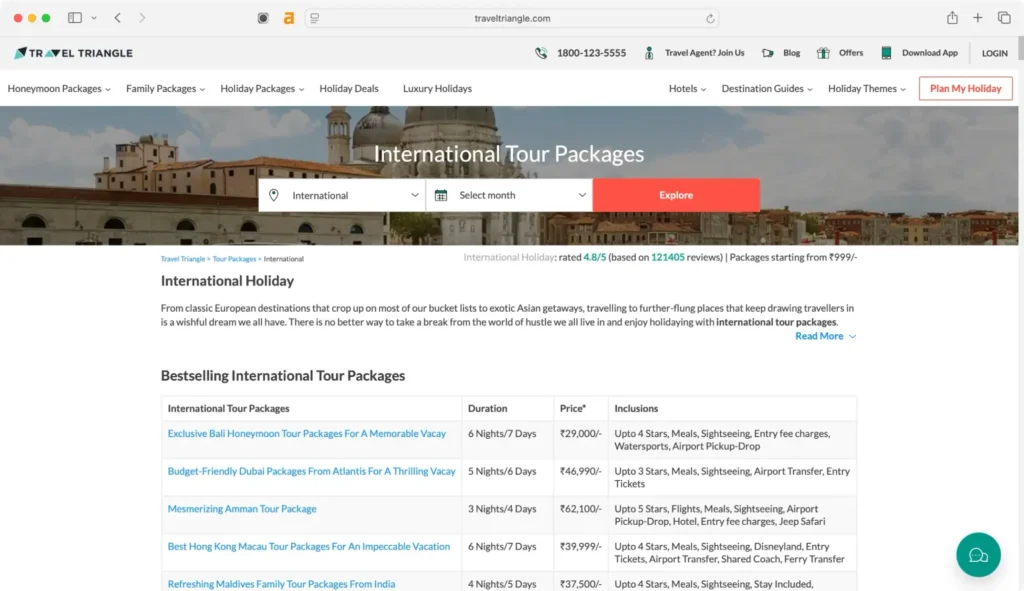Open a new browser tab with plus icon
The image size is (1024, 591).
pos(978,18)
